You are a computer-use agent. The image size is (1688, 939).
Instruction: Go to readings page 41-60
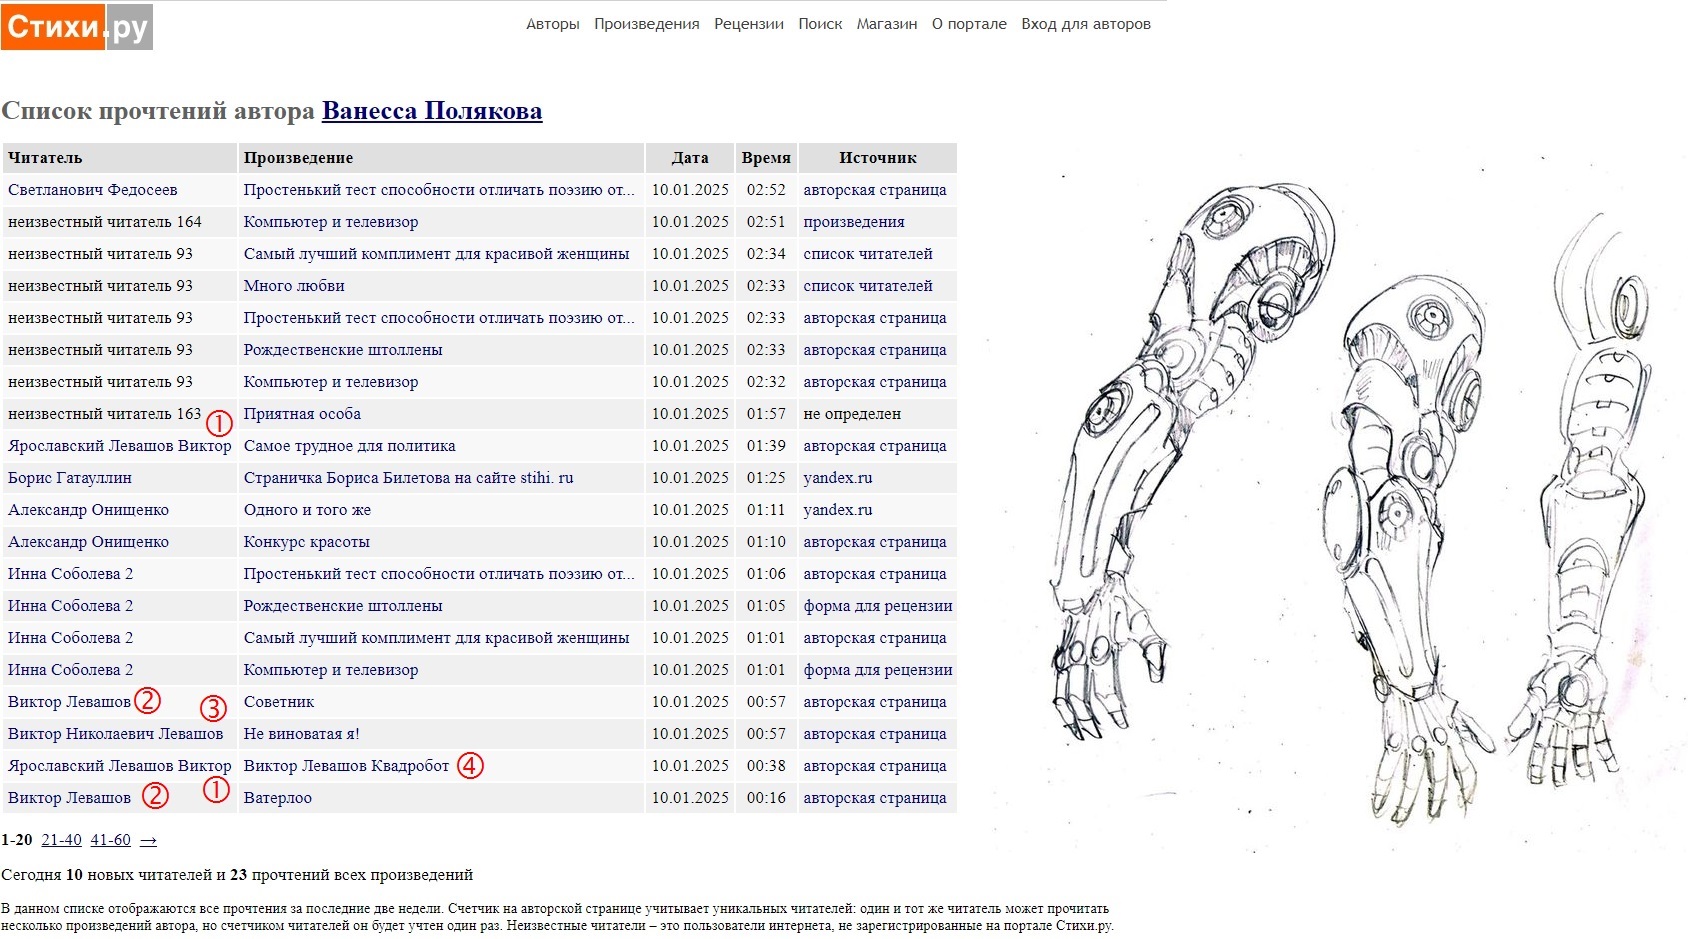pos(110,840)
